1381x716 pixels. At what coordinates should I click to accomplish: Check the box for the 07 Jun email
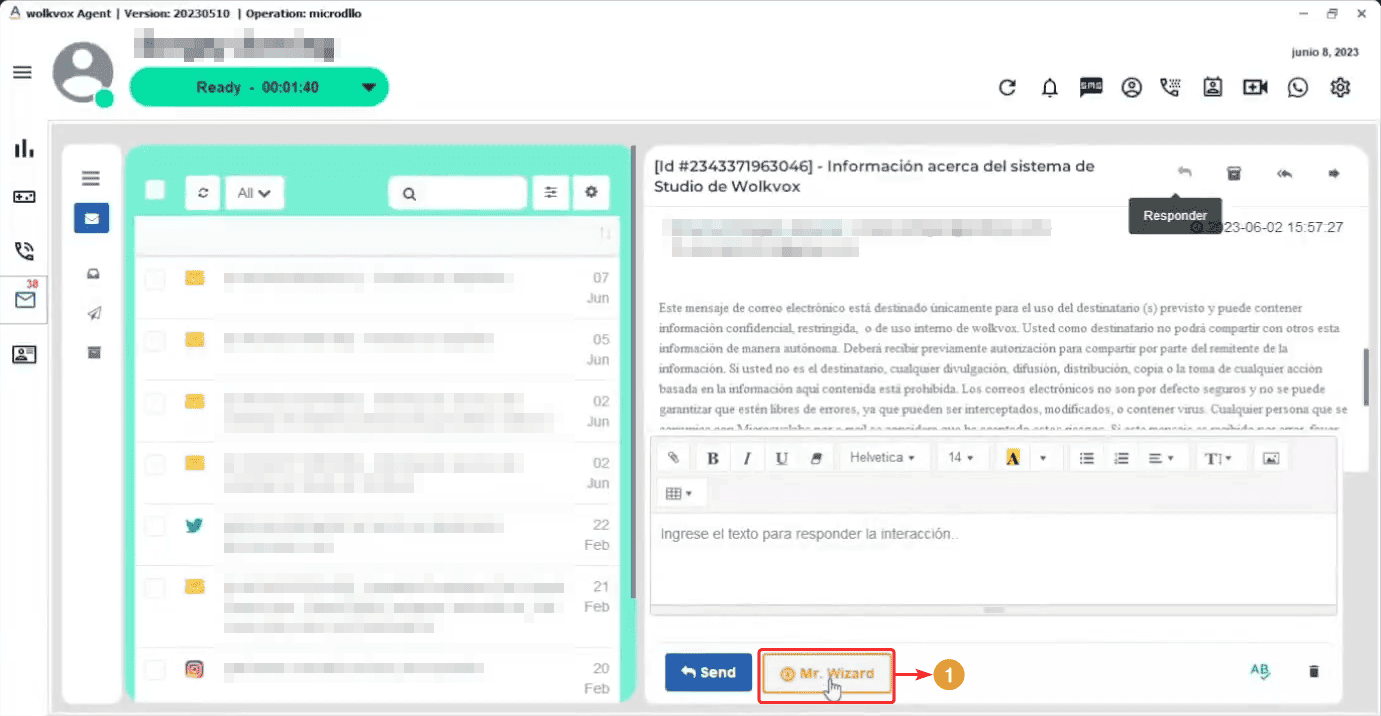click(x=155, y=279)
